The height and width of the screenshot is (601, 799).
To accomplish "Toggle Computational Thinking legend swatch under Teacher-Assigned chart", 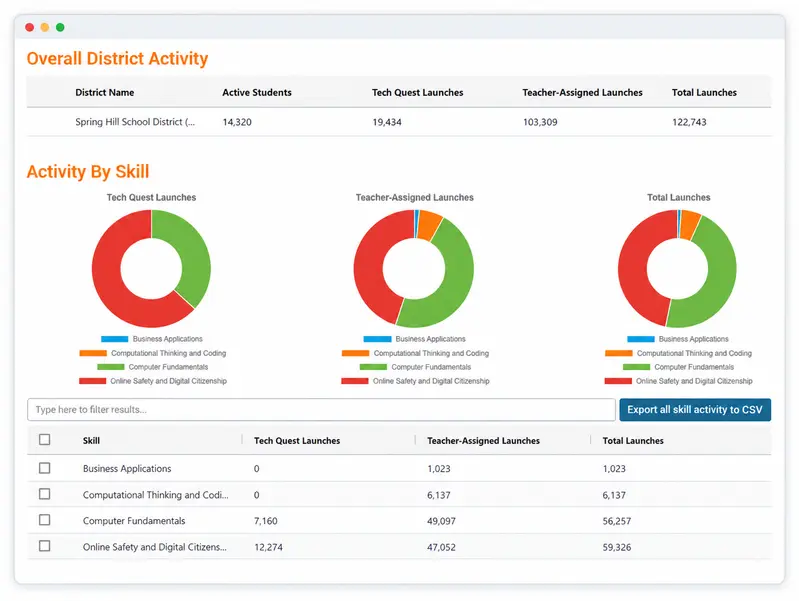I will [x=356, y=353].
